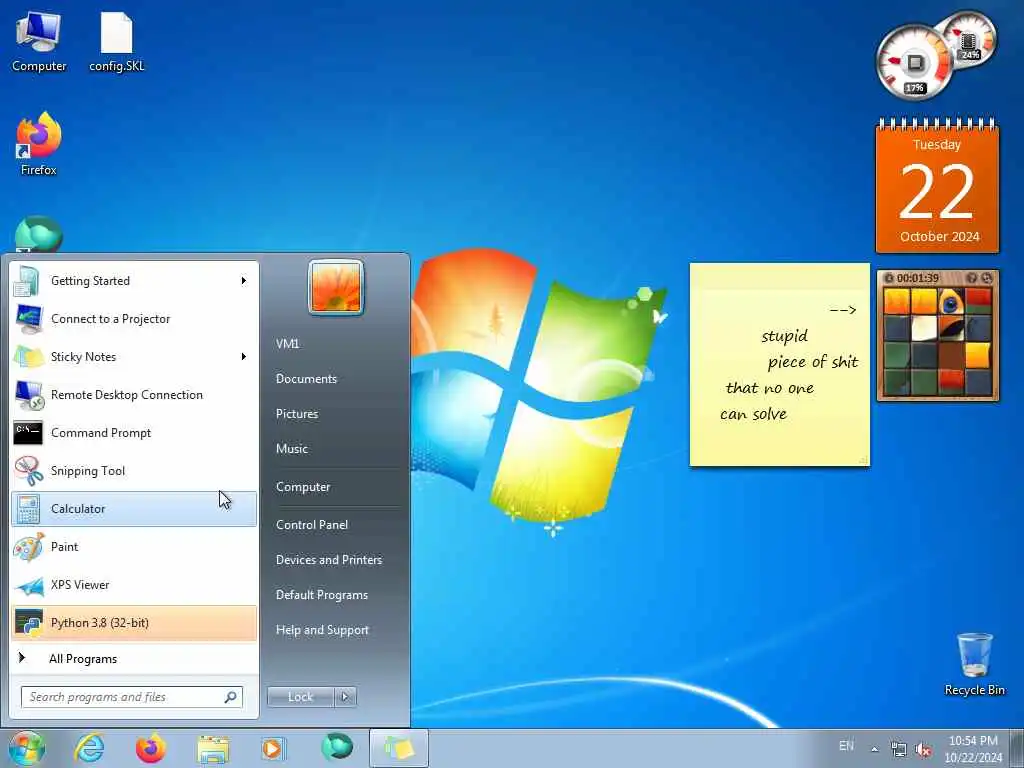Start the Calculator program
1024x768 pixels.
point(134,509)
